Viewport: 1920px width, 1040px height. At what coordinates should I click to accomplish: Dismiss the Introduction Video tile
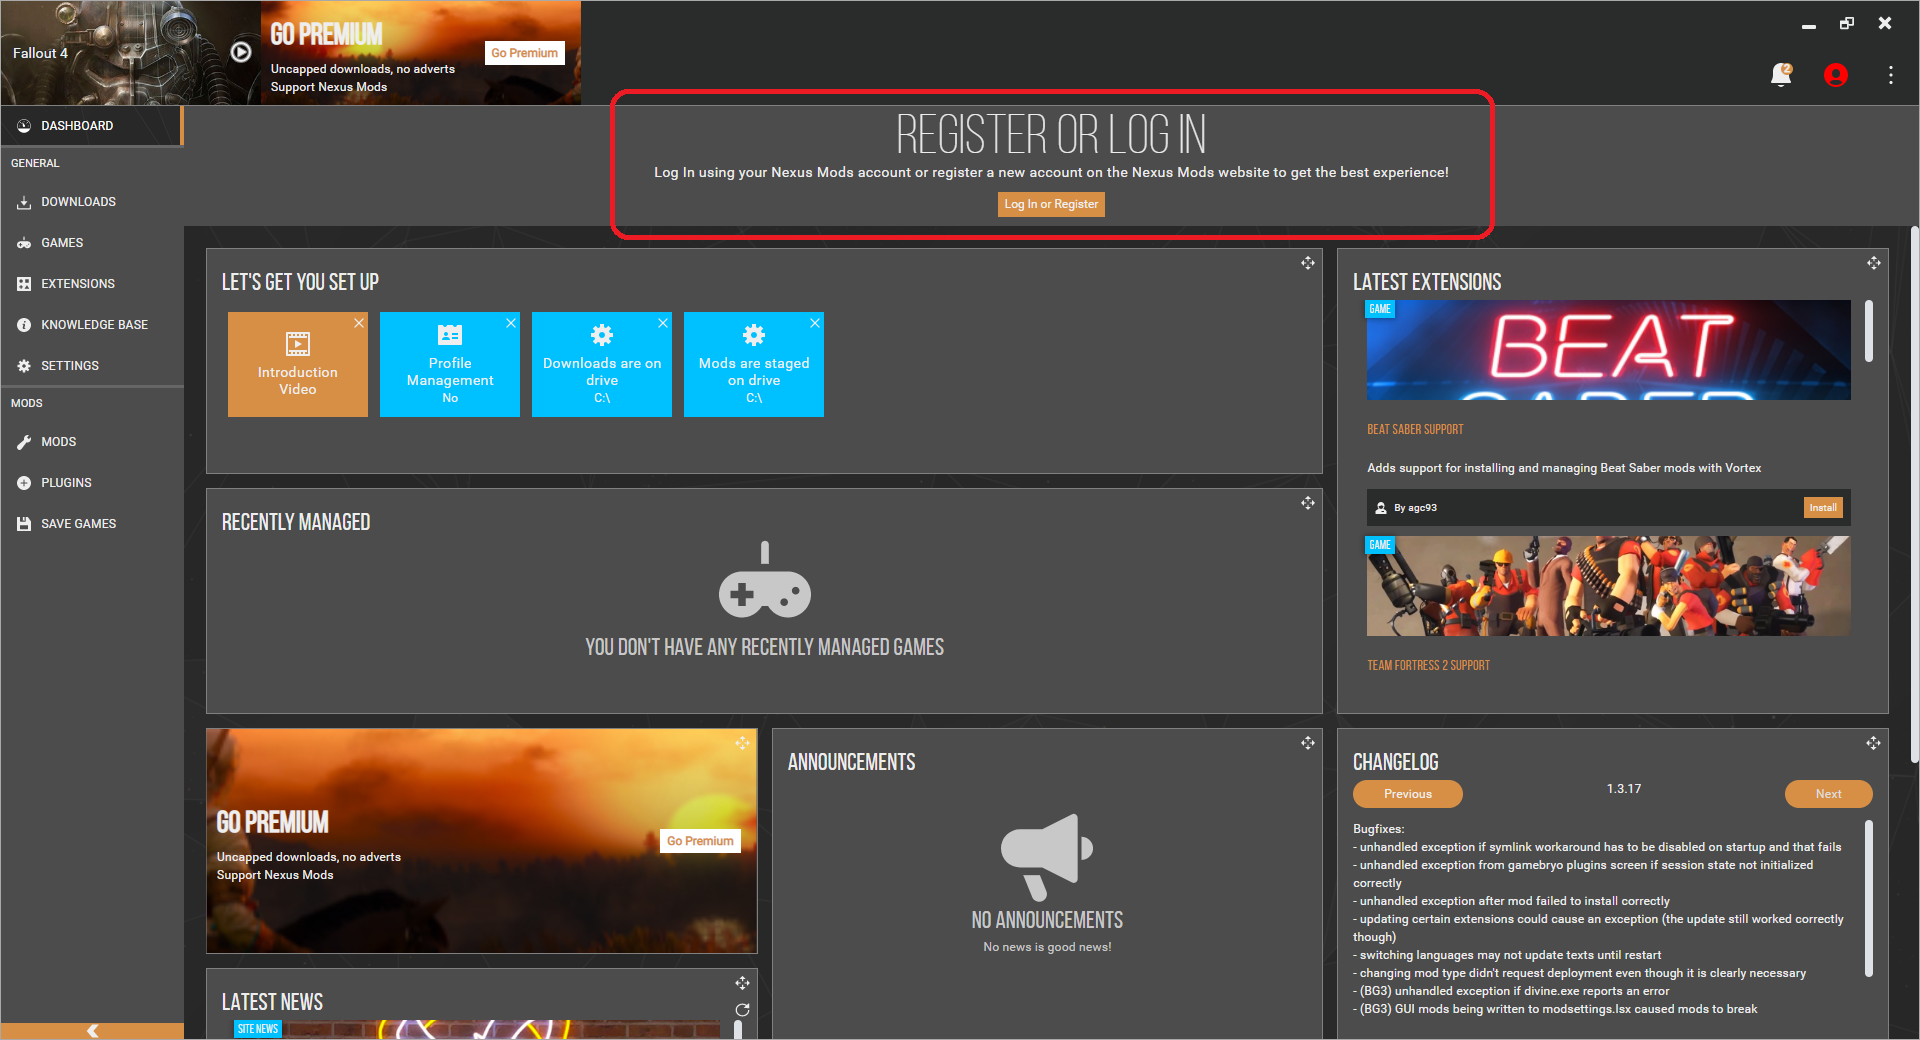[x=359, y=323]
